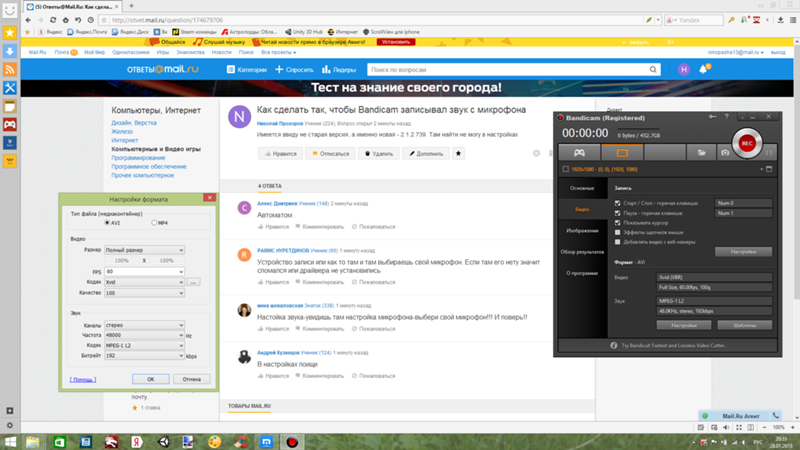Open Bandicam help question-mark icon
The width and height of the screenshot is (800, 450).
point(727,117)
